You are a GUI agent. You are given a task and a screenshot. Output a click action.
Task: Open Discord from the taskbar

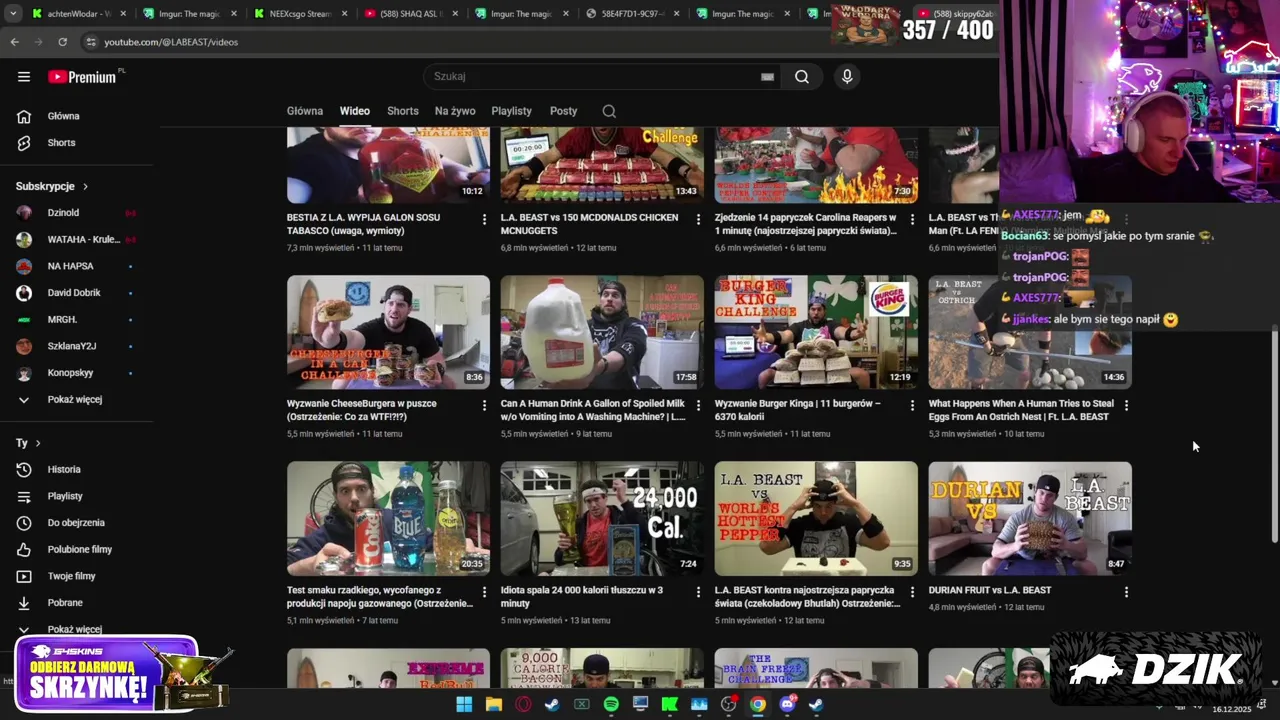click(x=788, y=704)
